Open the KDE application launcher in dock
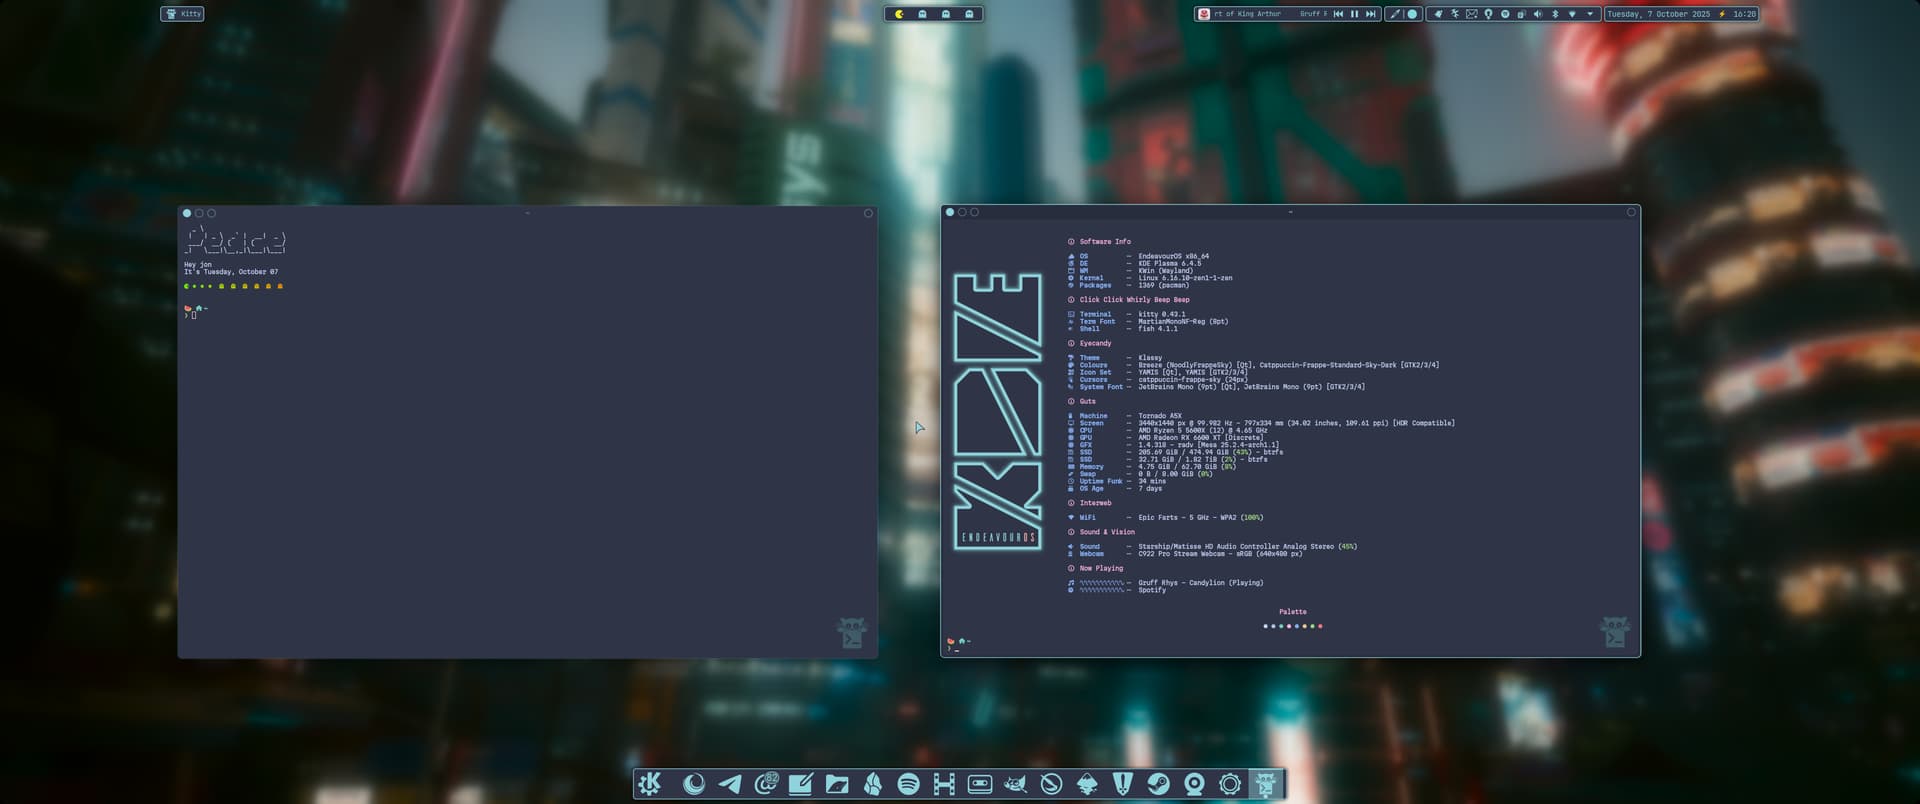This screenshot has height=804, width=1920. pos(650,784)
